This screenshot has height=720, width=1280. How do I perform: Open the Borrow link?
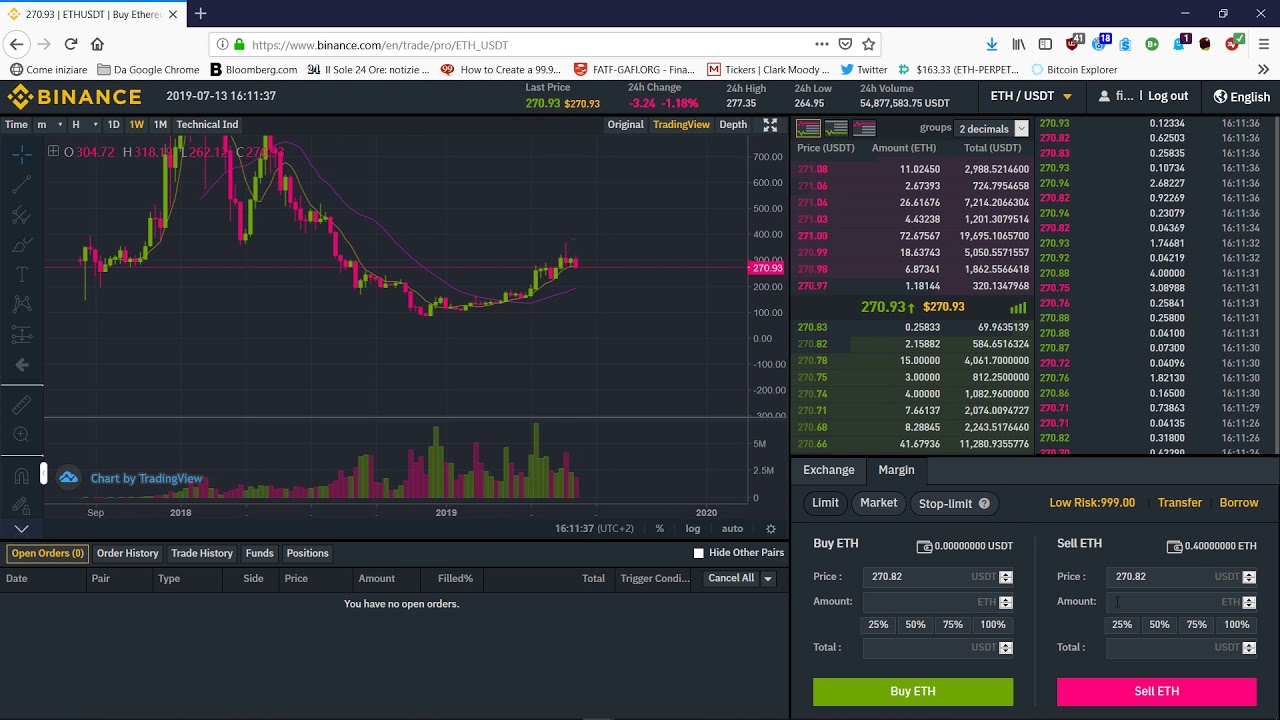point(1239,503)
